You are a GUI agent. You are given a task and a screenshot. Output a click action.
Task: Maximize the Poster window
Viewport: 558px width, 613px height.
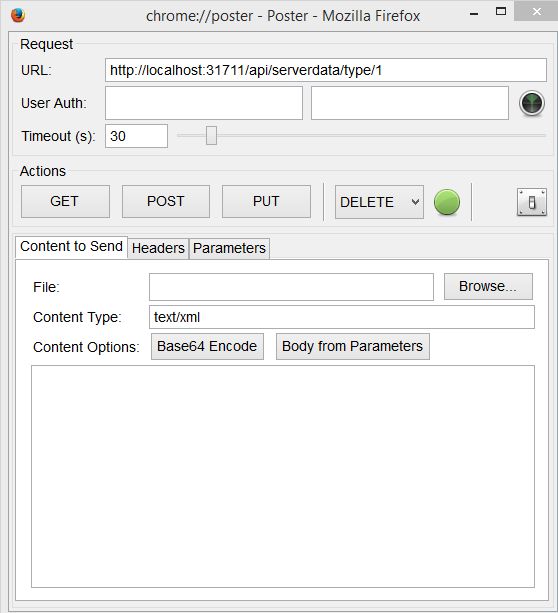501,11
